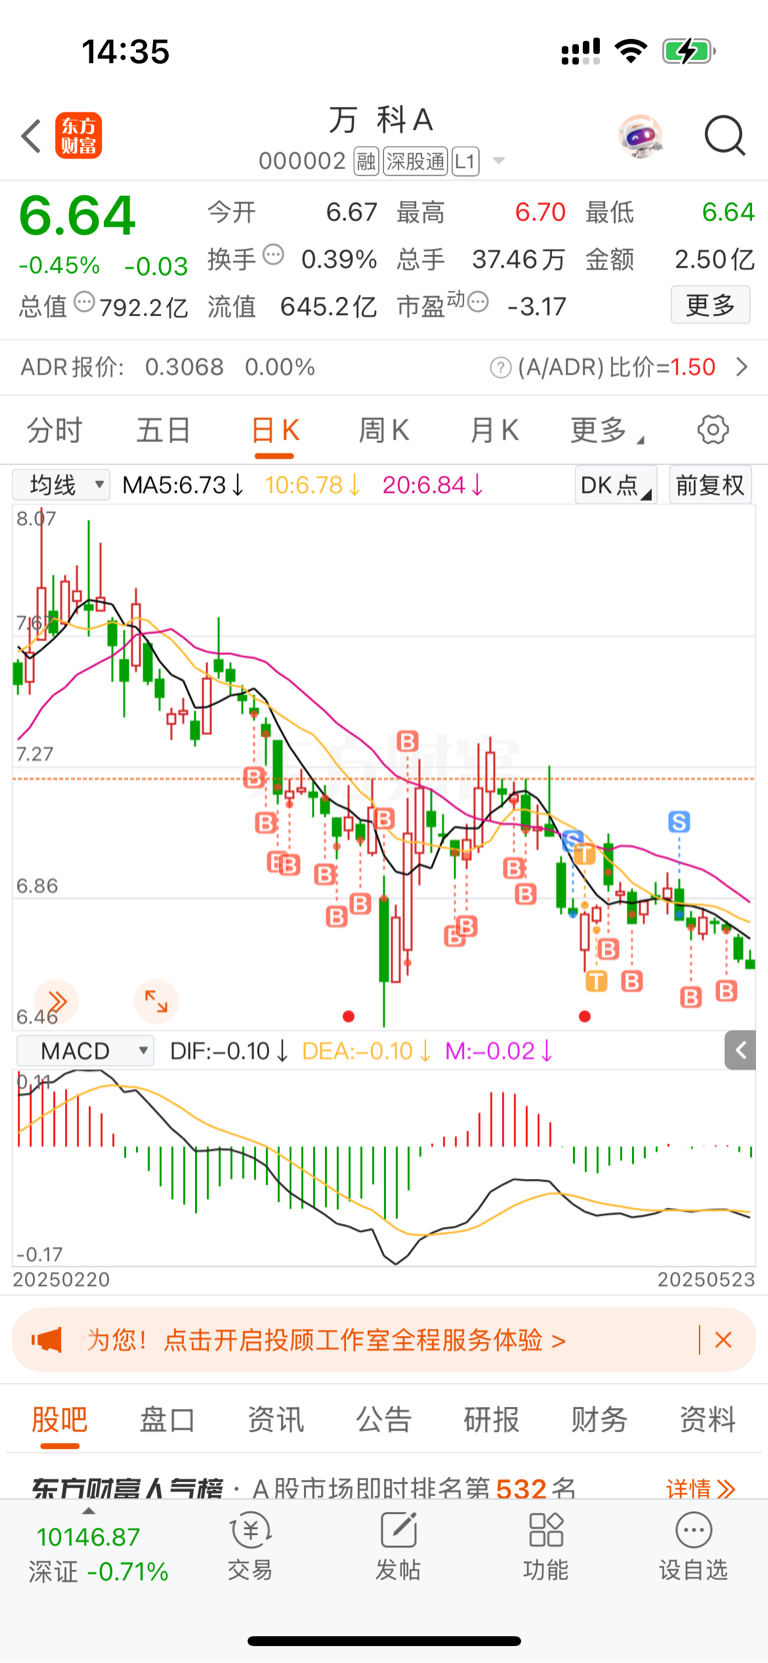The image size is (768, 1663).
Task: Open chart settings gear icon
Action: point(713,430)
